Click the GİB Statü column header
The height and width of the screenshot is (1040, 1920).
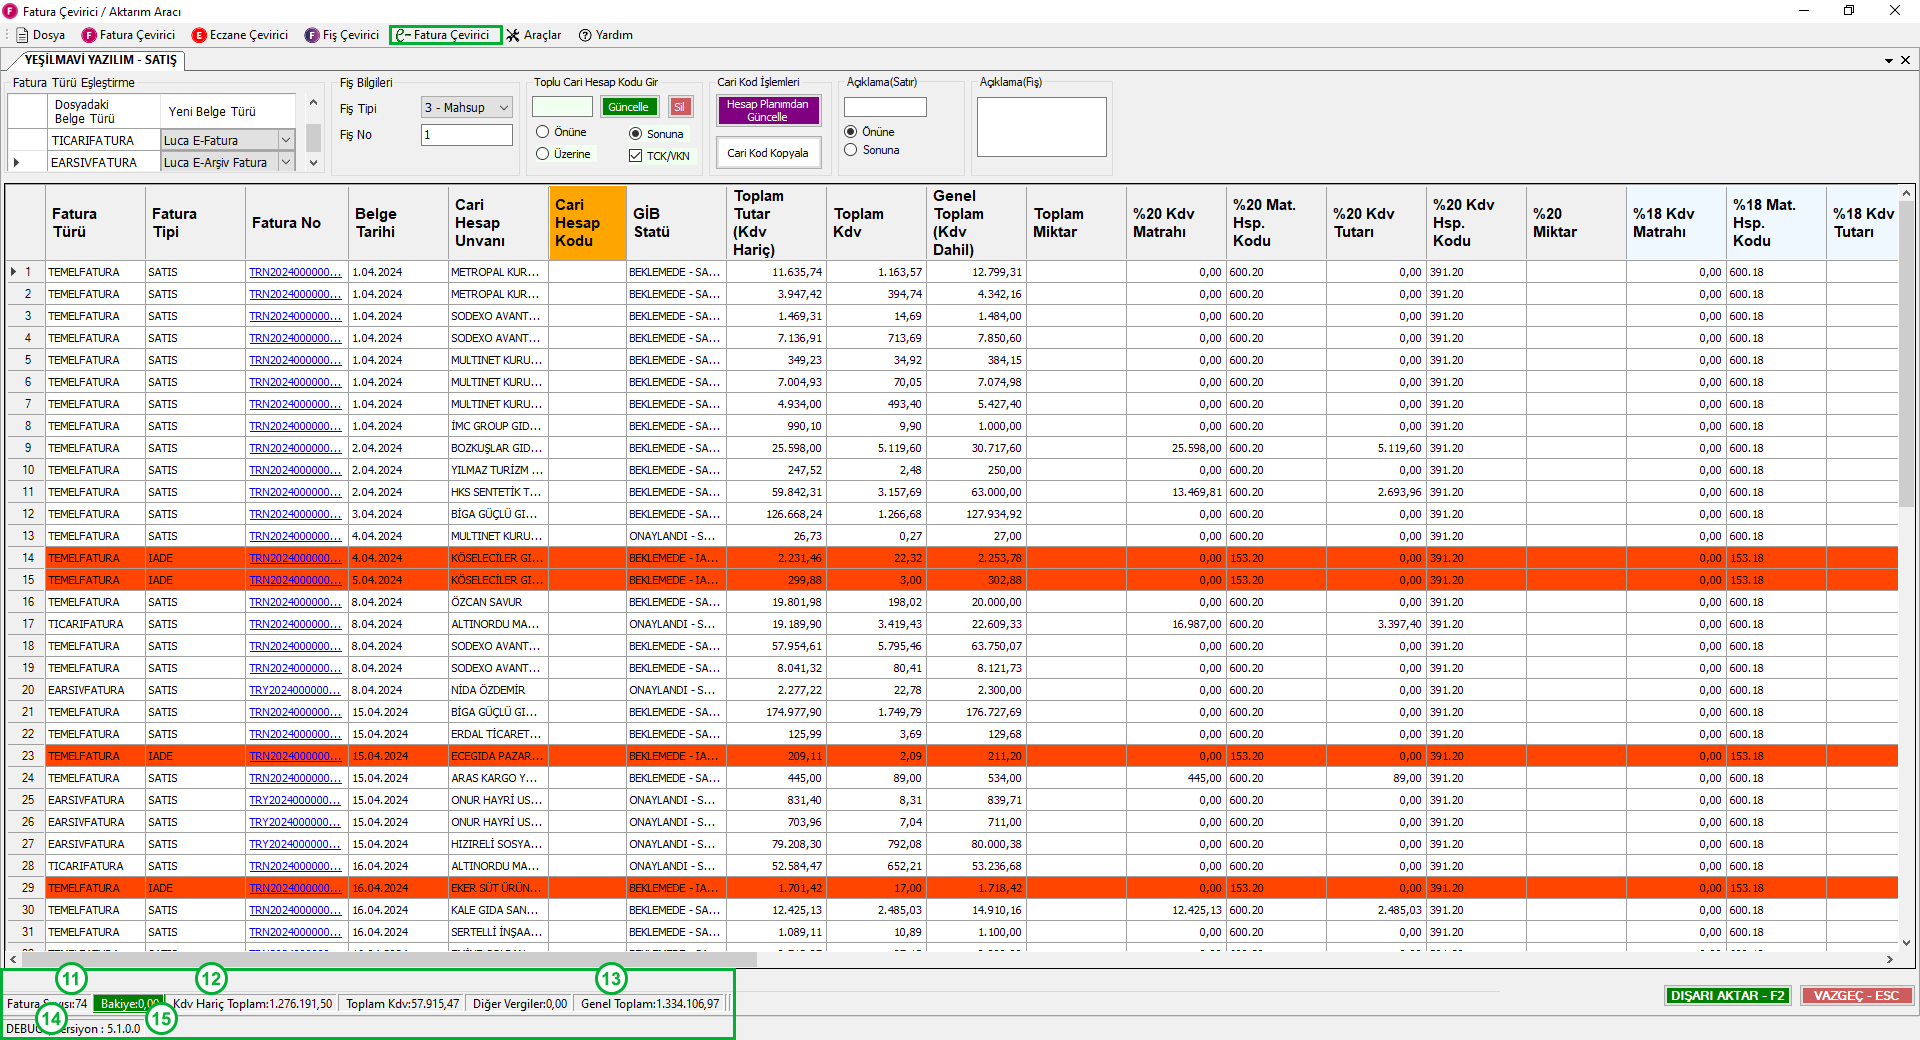[676, 223]
